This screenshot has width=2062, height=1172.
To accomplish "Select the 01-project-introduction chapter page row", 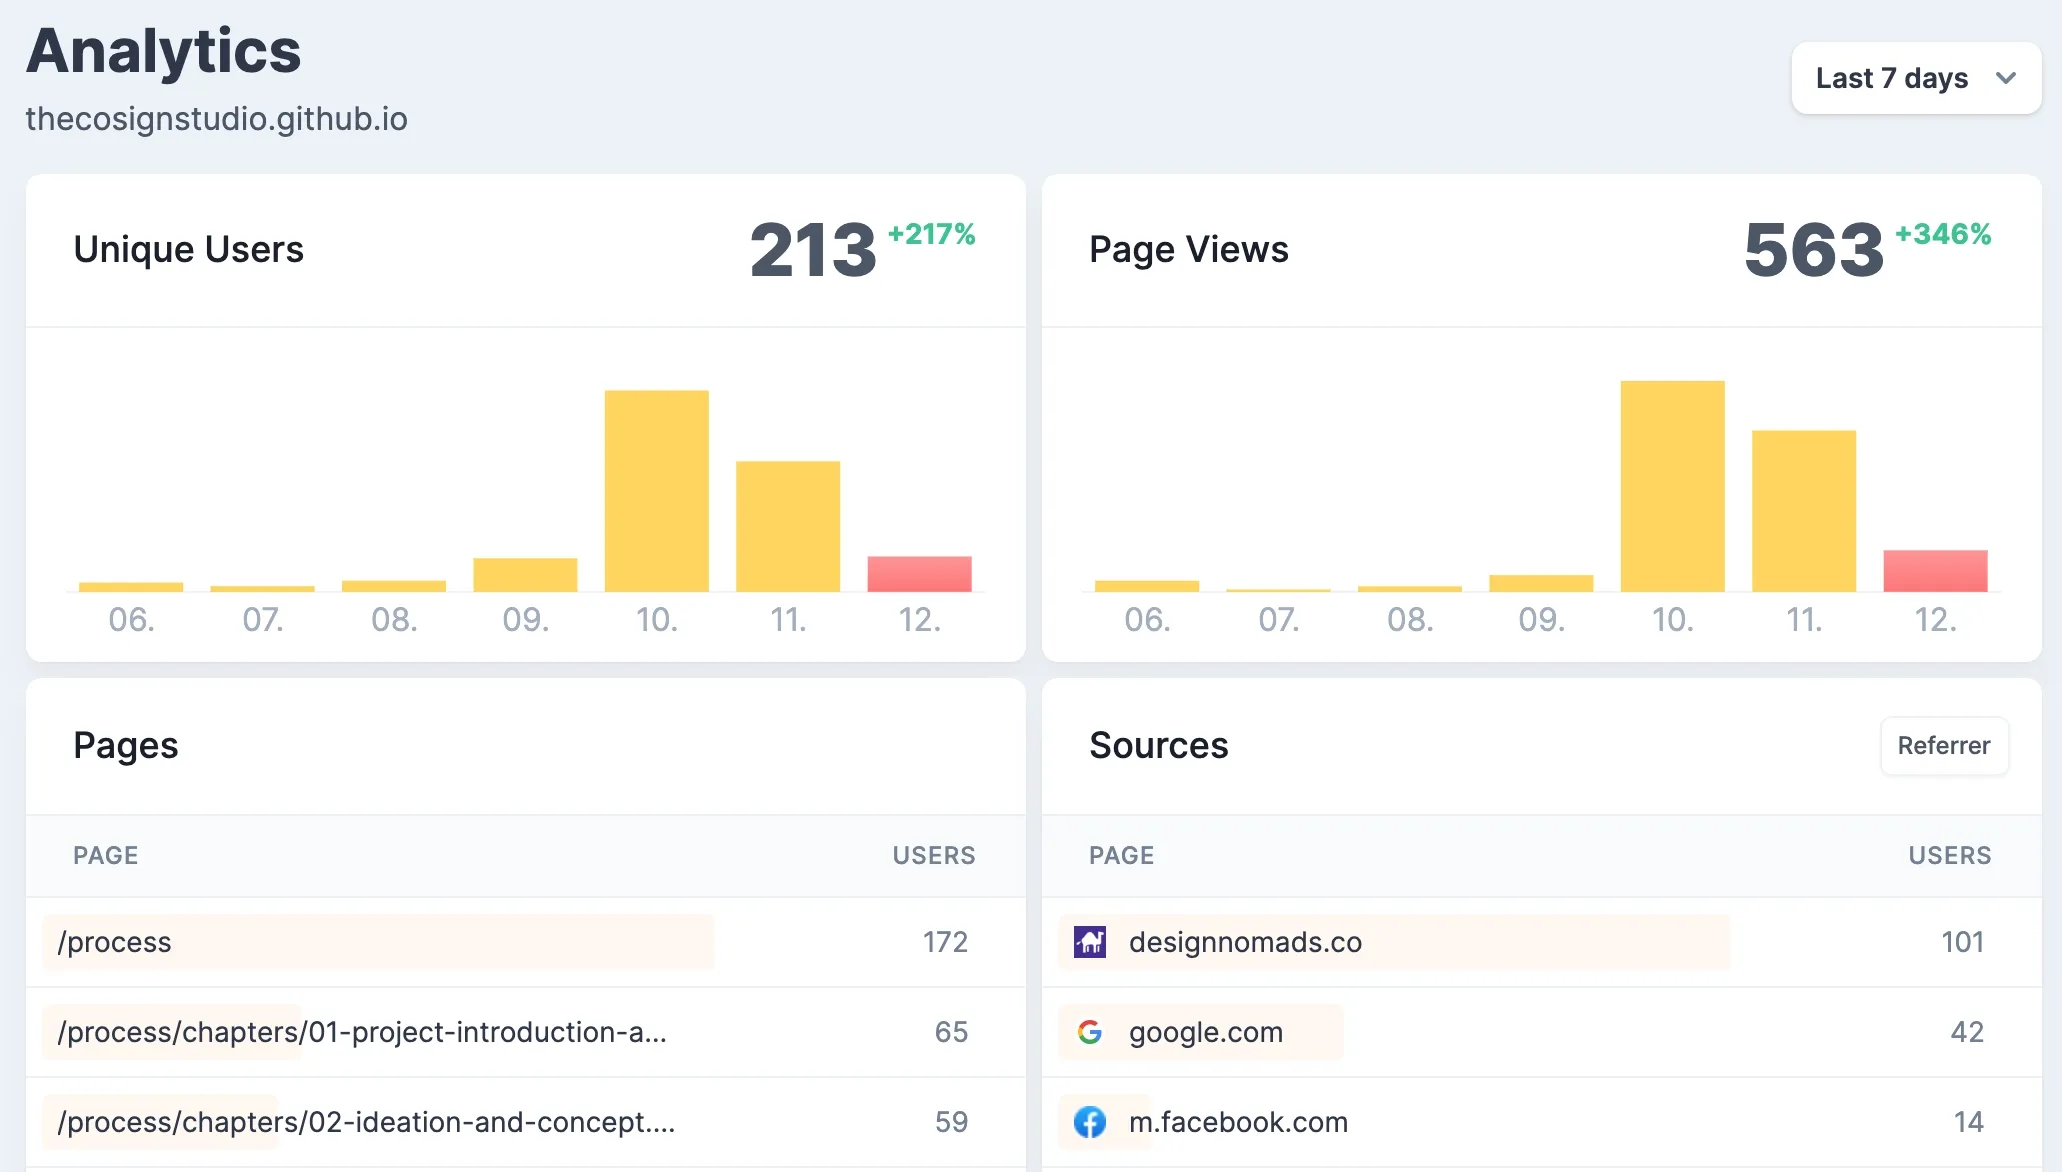I will [361, 1032].
